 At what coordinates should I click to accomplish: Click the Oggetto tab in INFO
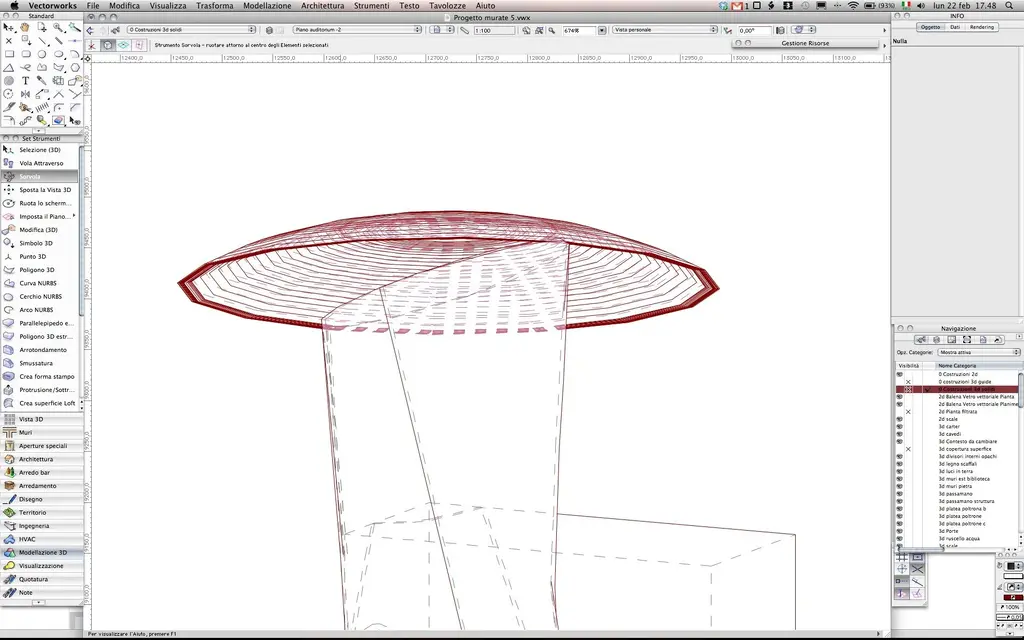pos(930,27)
